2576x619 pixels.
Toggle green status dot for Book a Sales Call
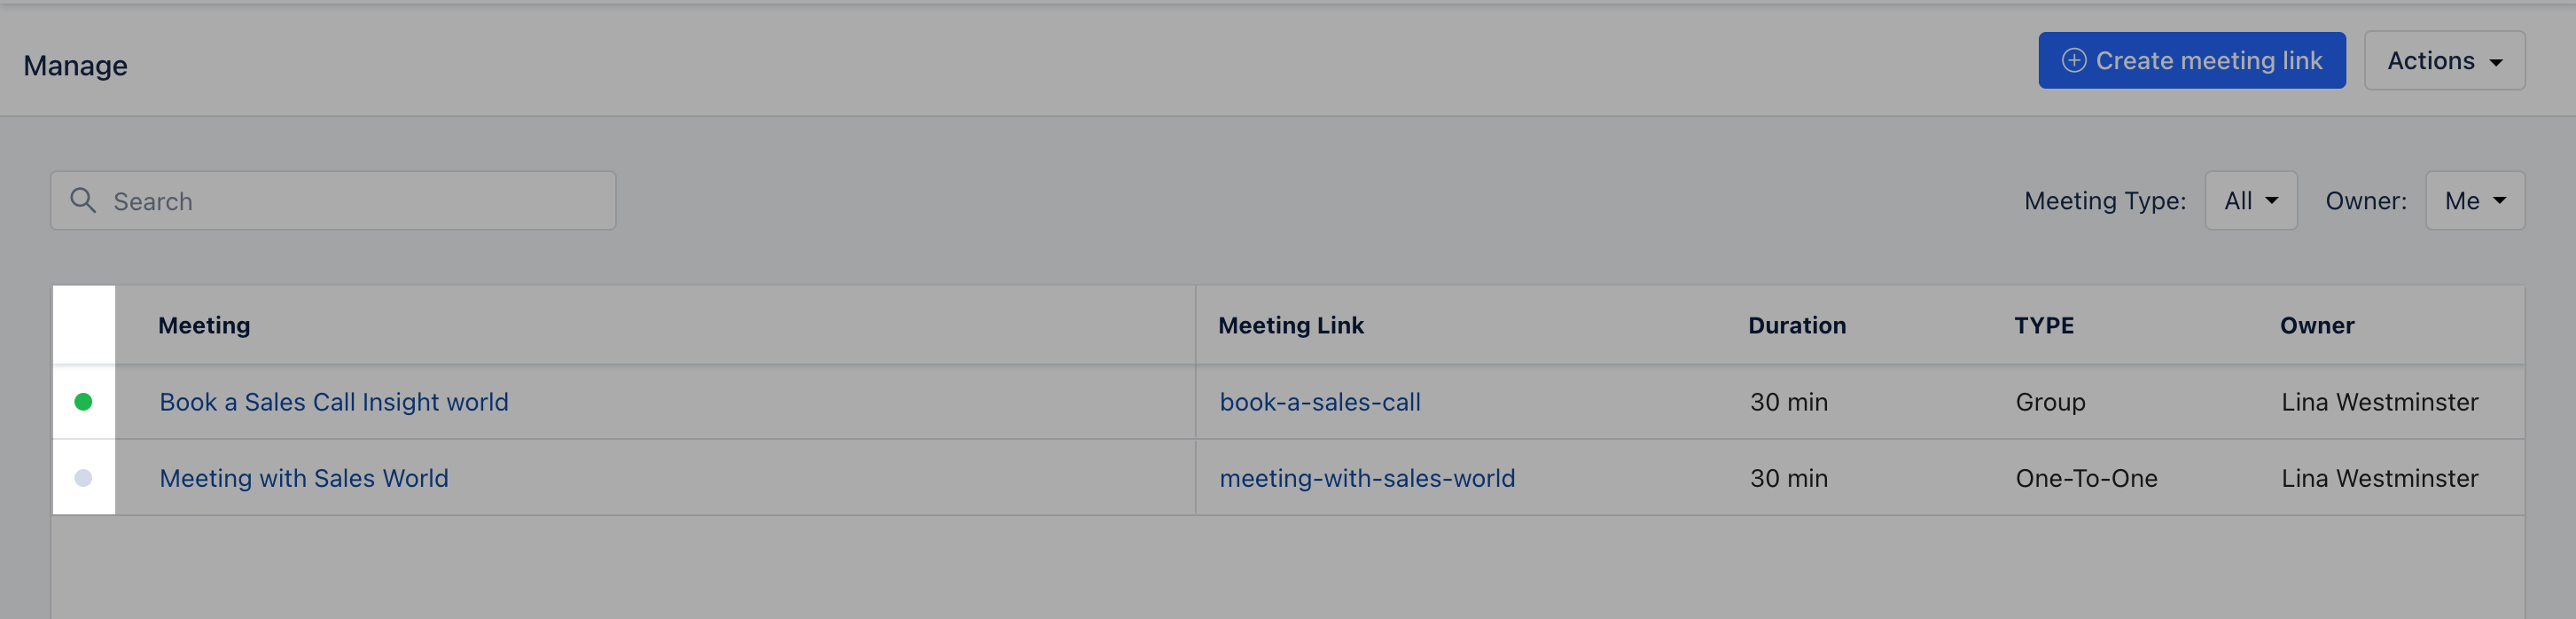tap(84, 402)
